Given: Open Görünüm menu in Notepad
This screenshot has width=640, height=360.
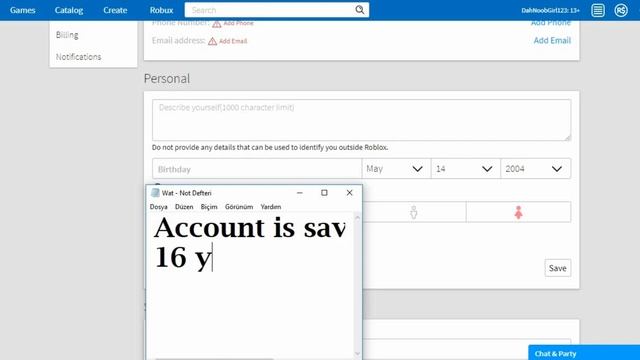Looking at the screenshot, I should tap(239, 207).
